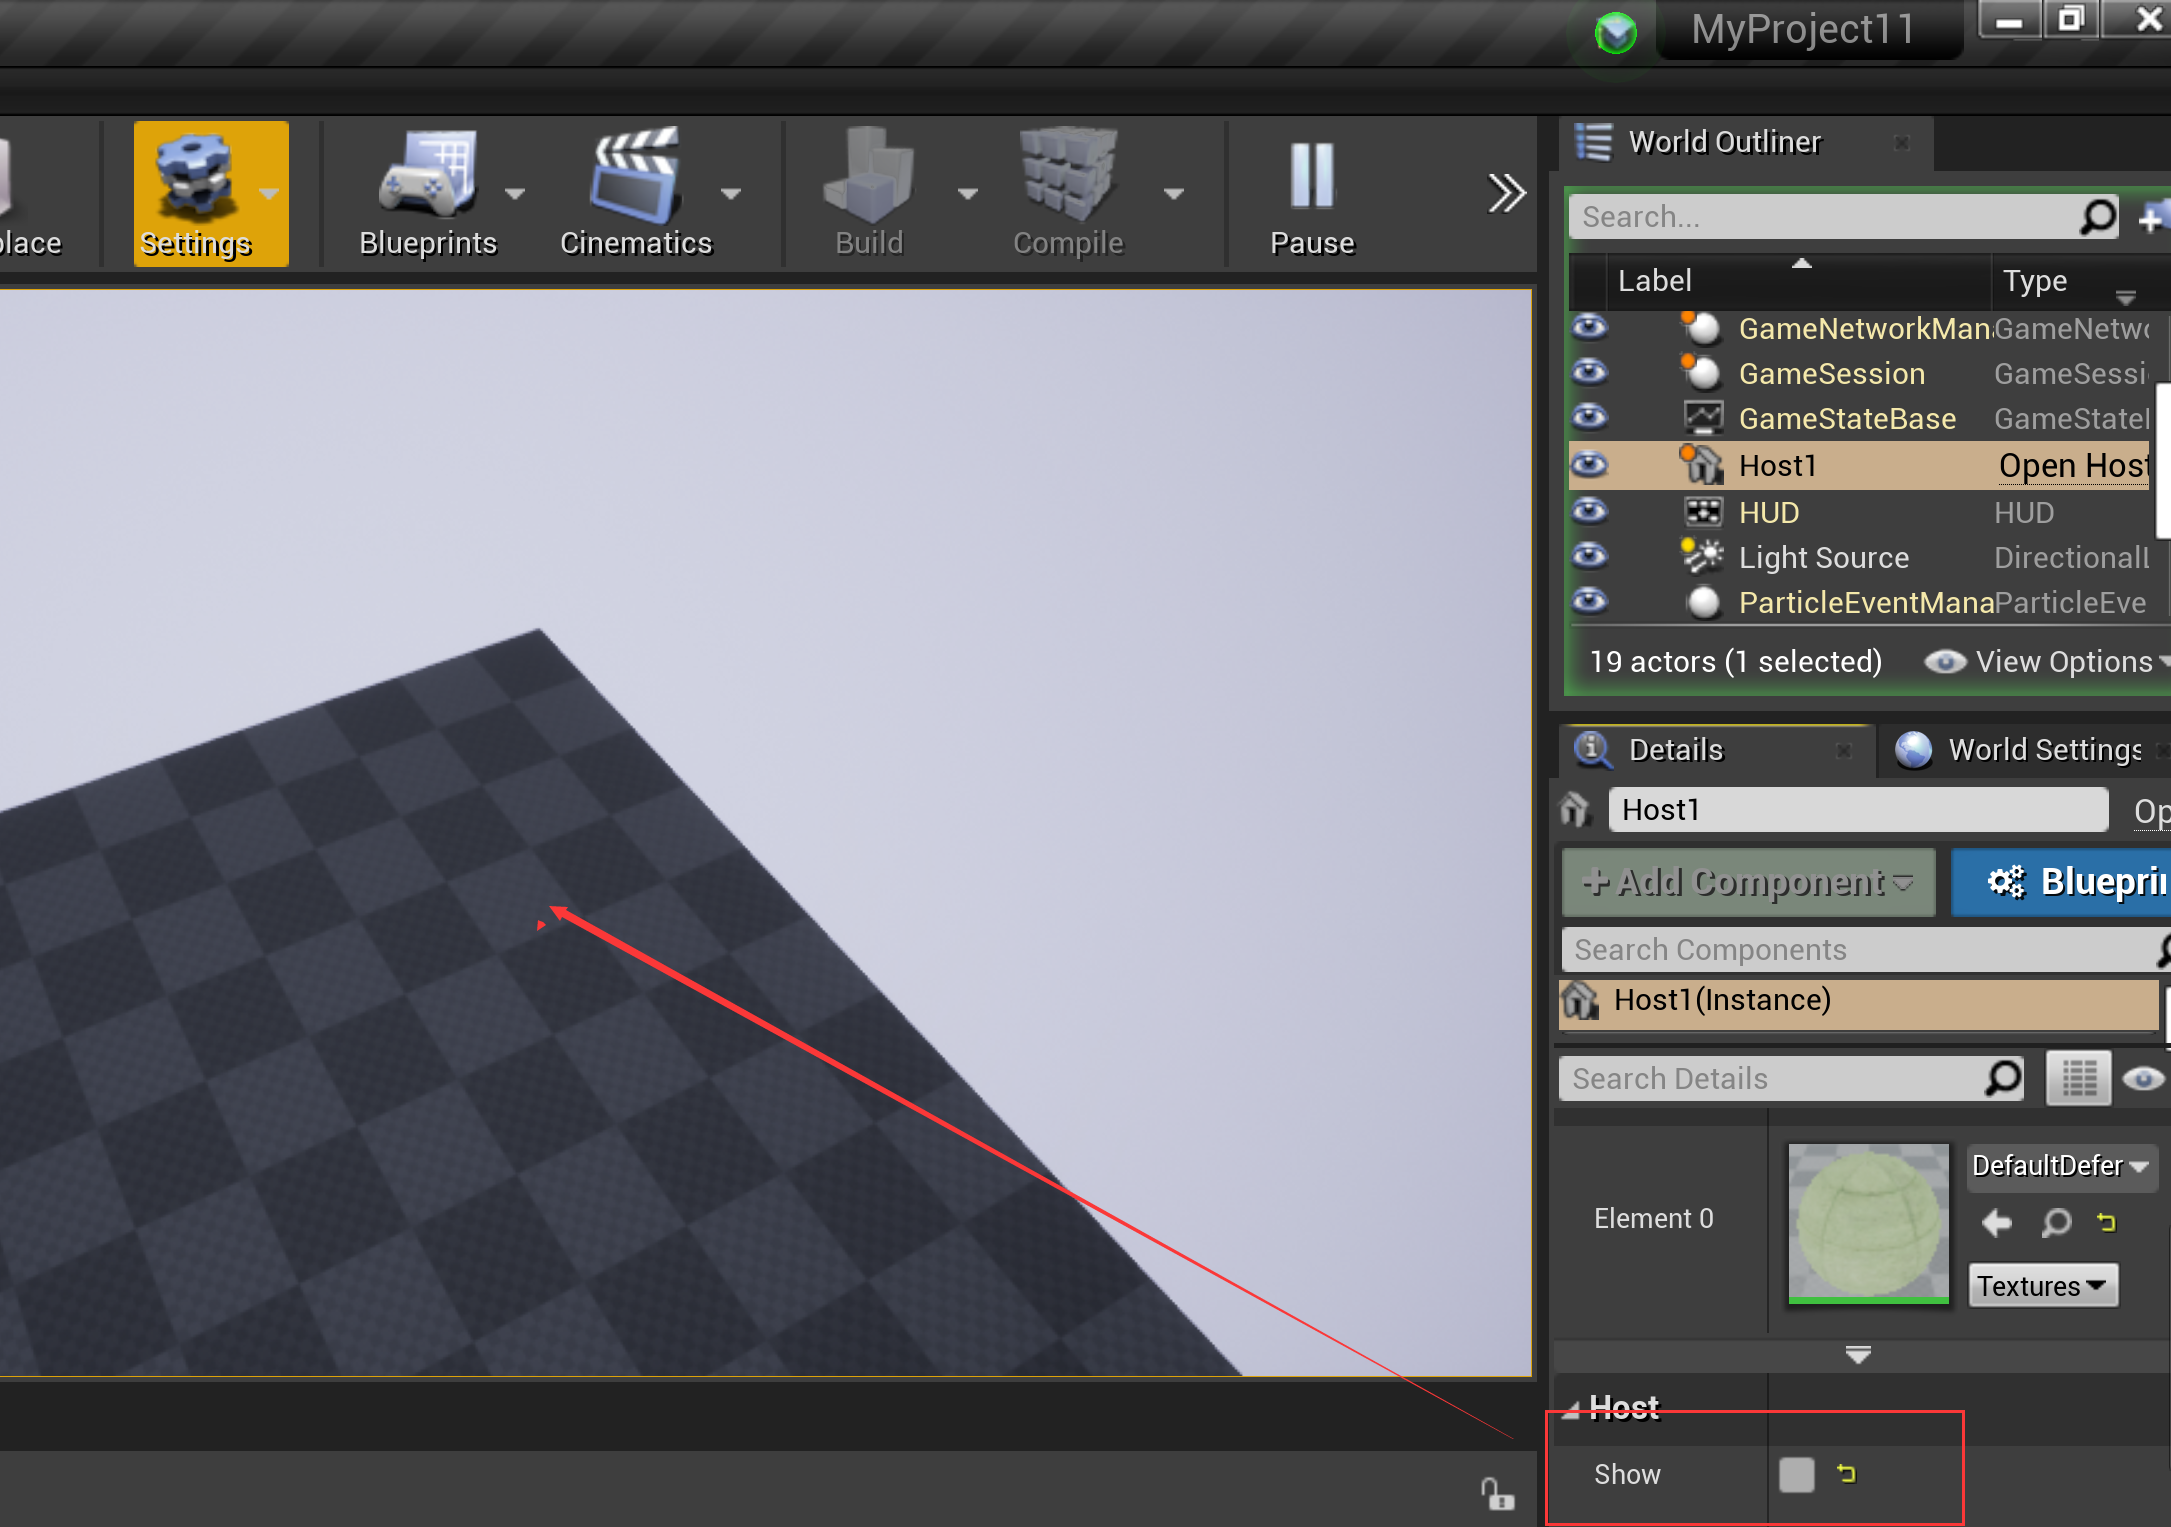Image resolution: width=2171 pixels, height=1527 pixels.
Task: Open the Textures dropdown
Action: click(x=2042, y=1286)
